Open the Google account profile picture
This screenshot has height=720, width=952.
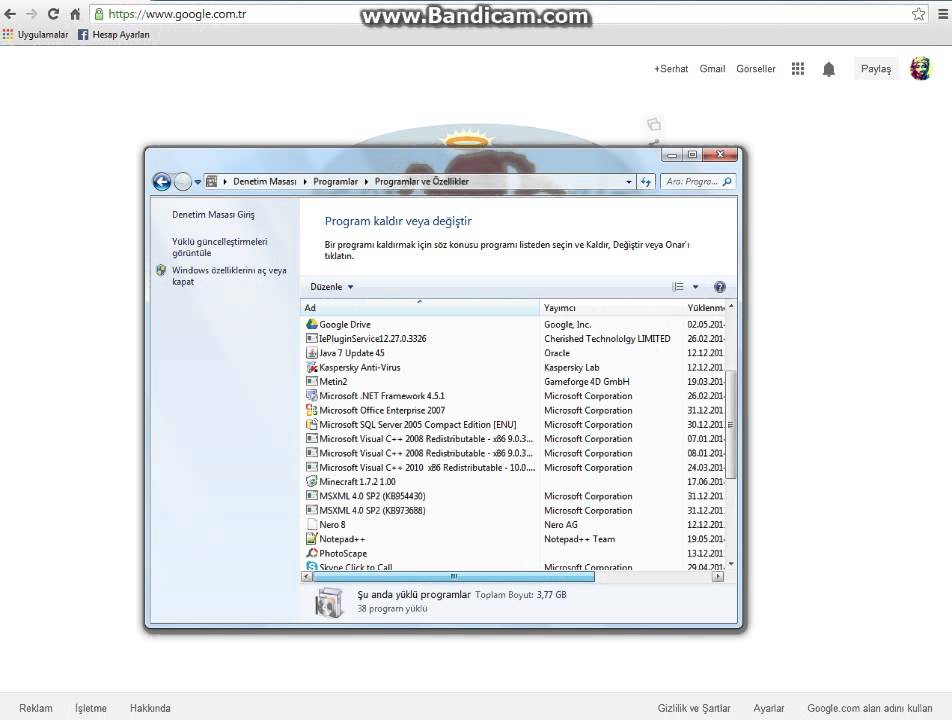point(920,69)
